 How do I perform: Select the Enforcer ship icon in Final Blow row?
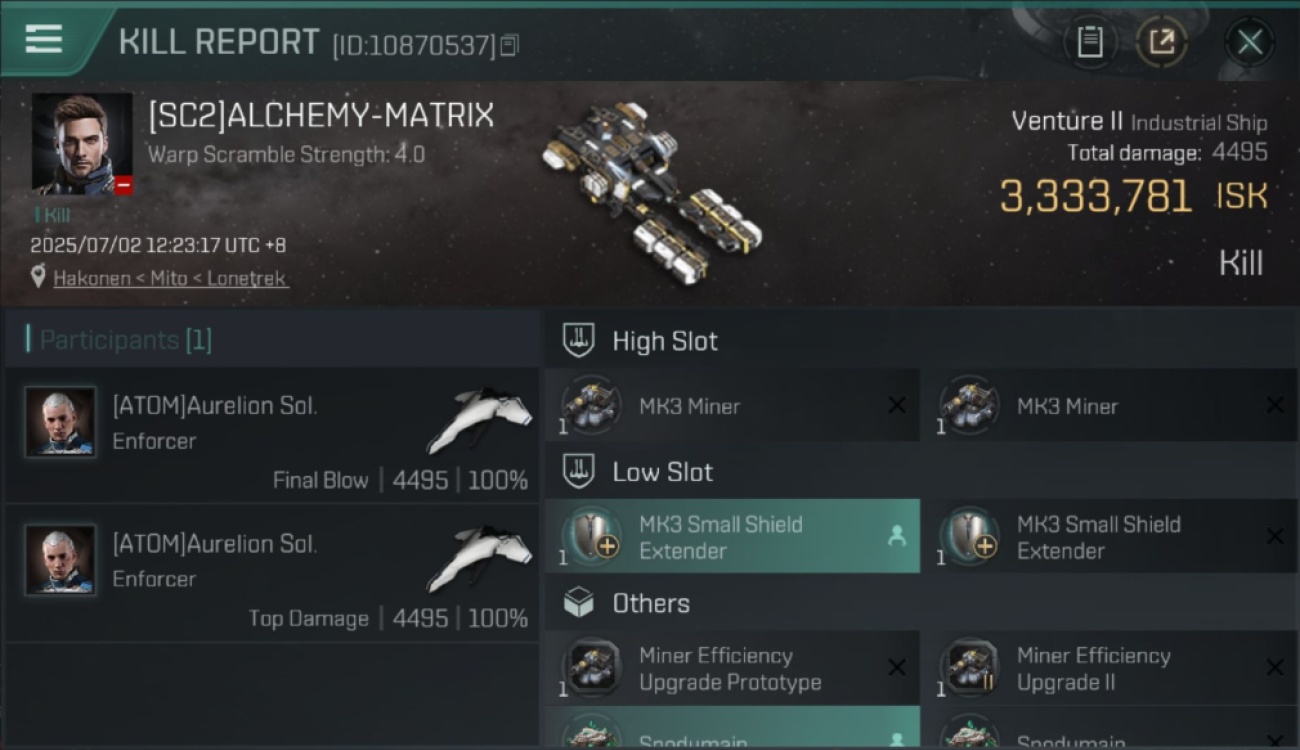480,420
